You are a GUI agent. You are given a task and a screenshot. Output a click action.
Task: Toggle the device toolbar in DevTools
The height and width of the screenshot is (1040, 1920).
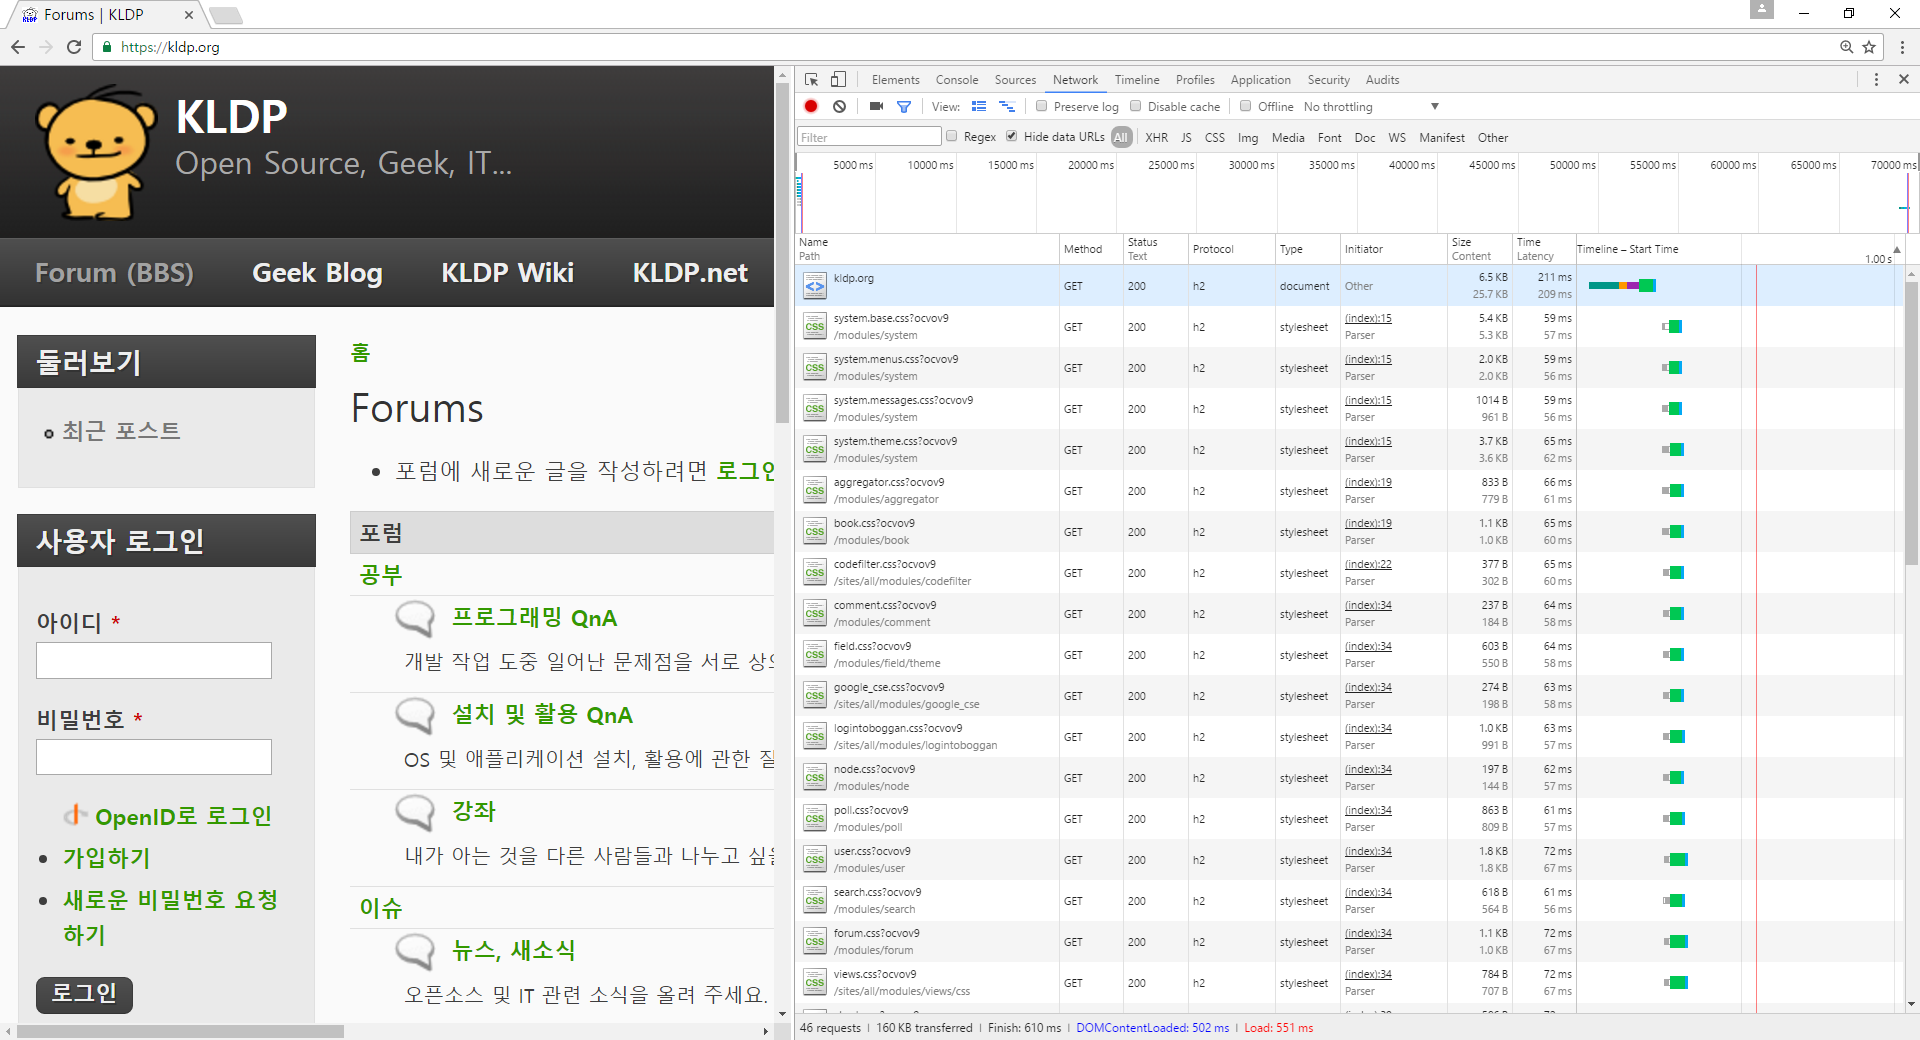pos(838,79)
